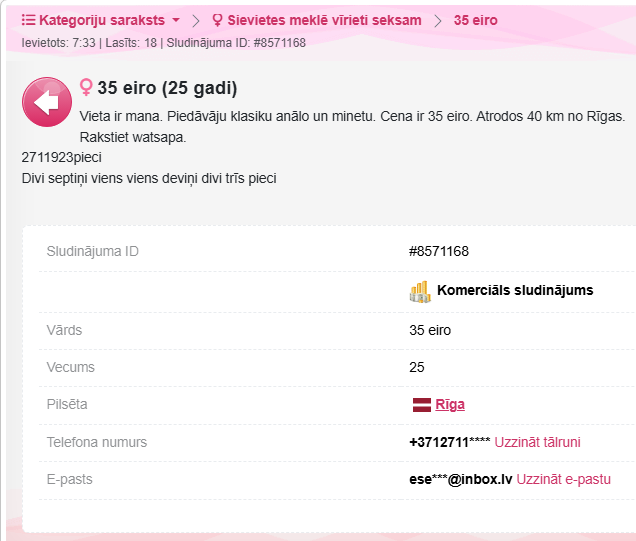Click the gold coins commercial ad icon

tap(420, 292)
